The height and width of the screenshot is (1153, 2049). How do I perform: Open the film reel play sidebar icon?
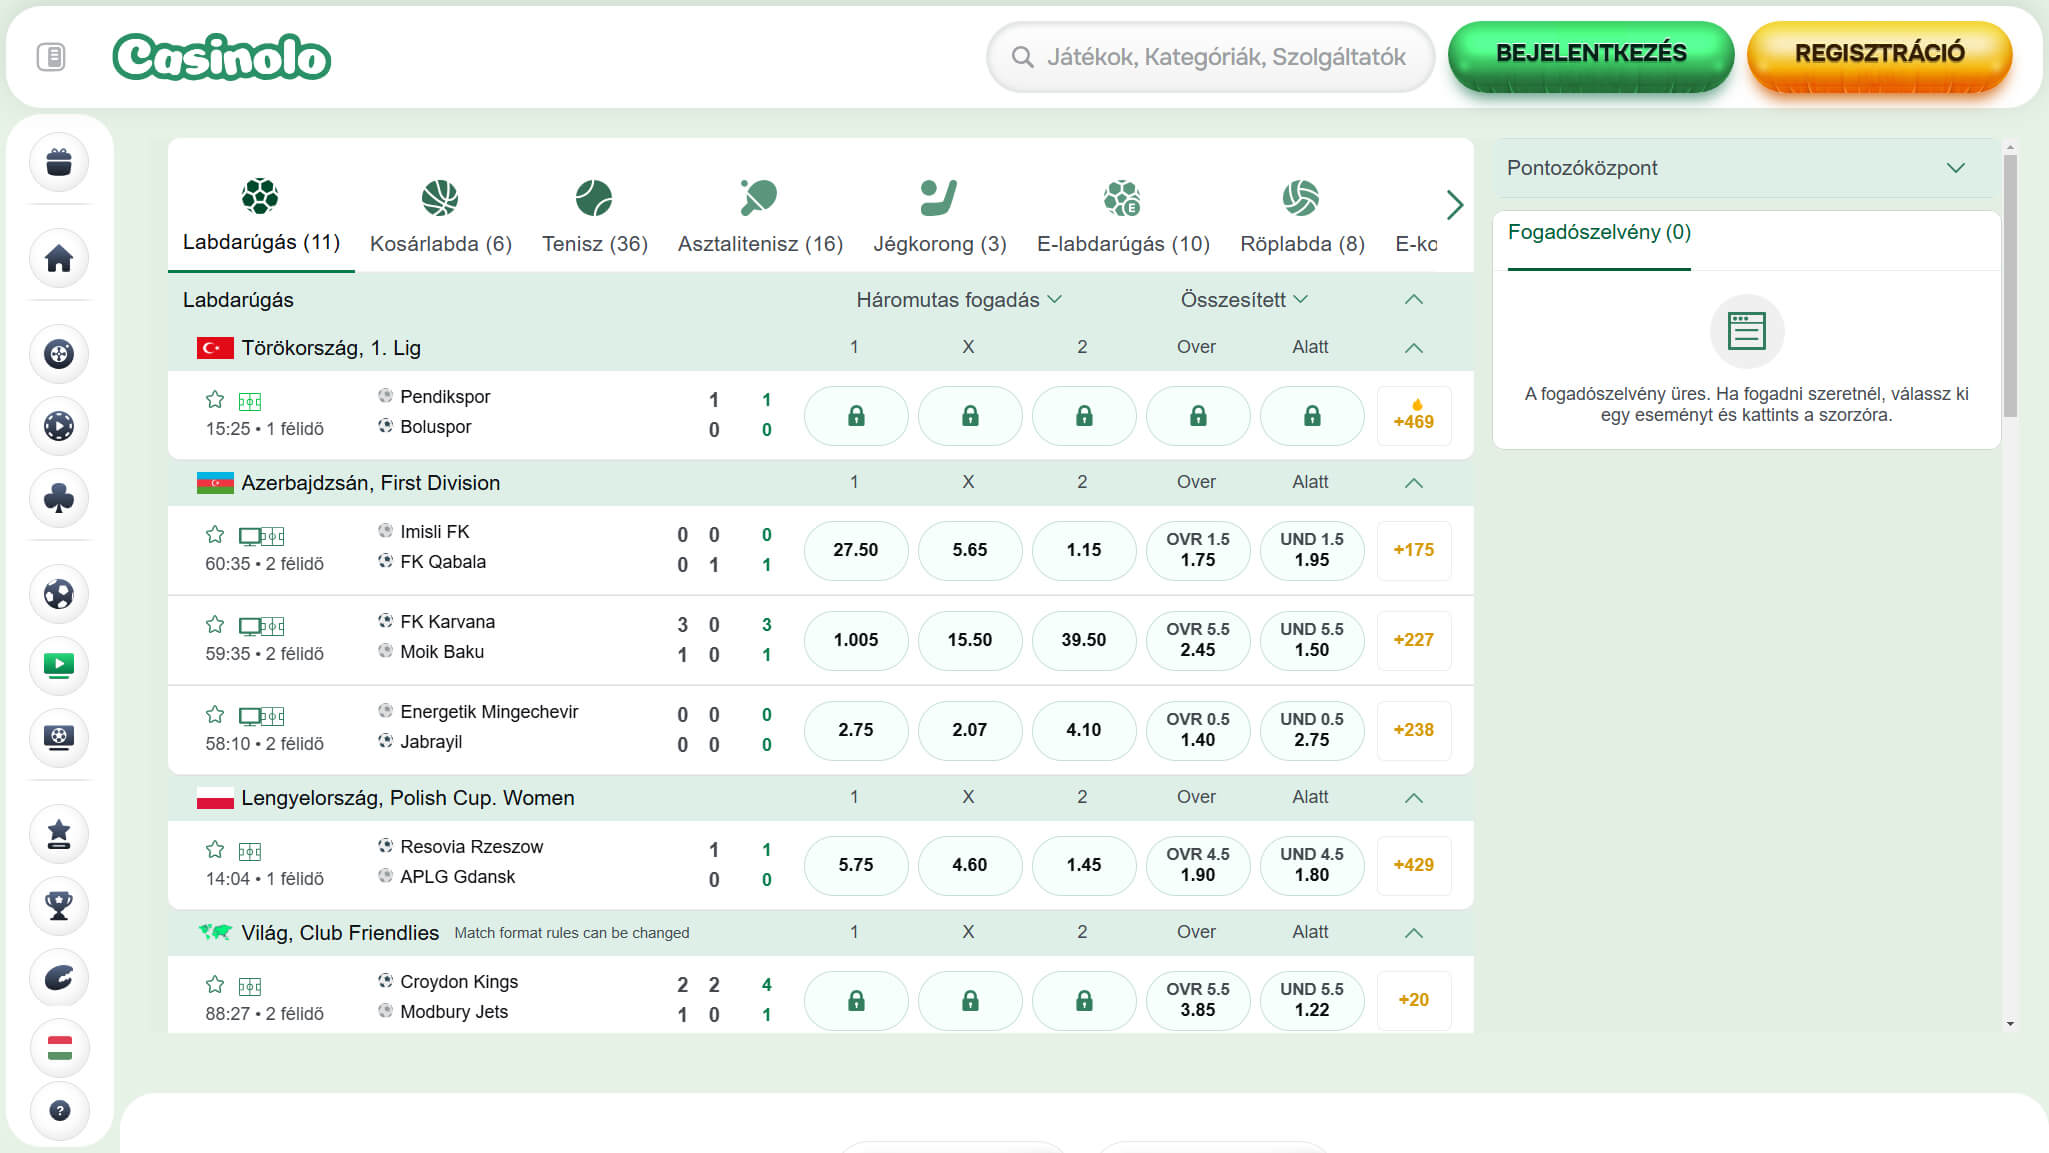59,426
